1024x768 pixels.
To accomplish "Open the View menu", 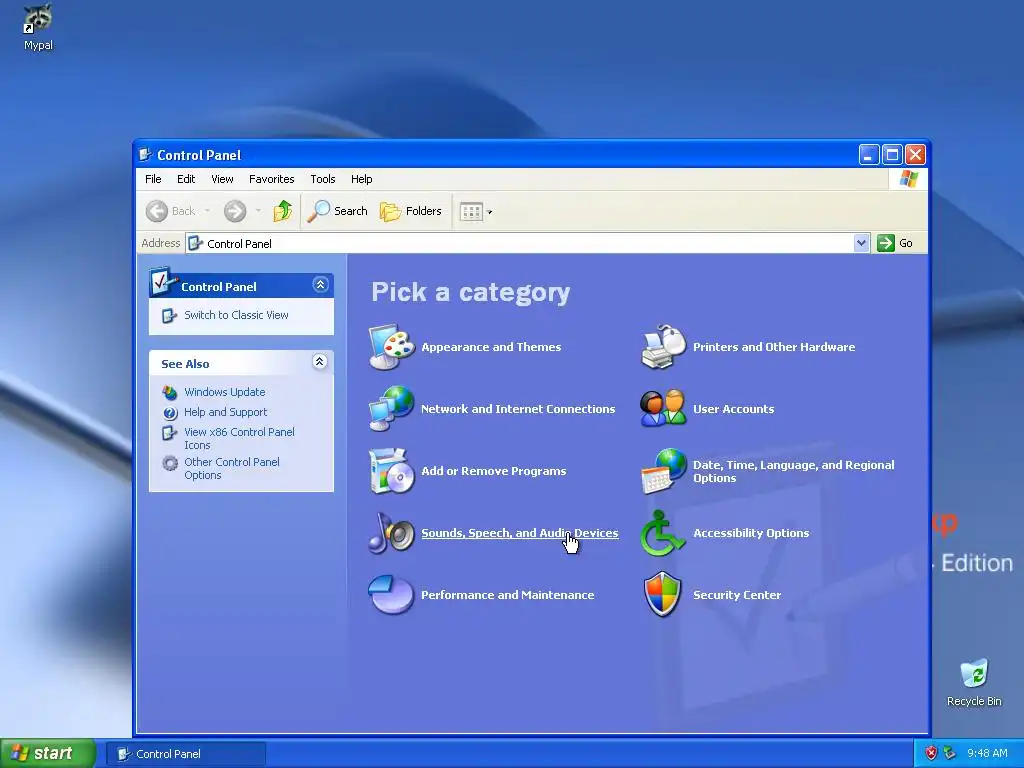I will [222, 179].
